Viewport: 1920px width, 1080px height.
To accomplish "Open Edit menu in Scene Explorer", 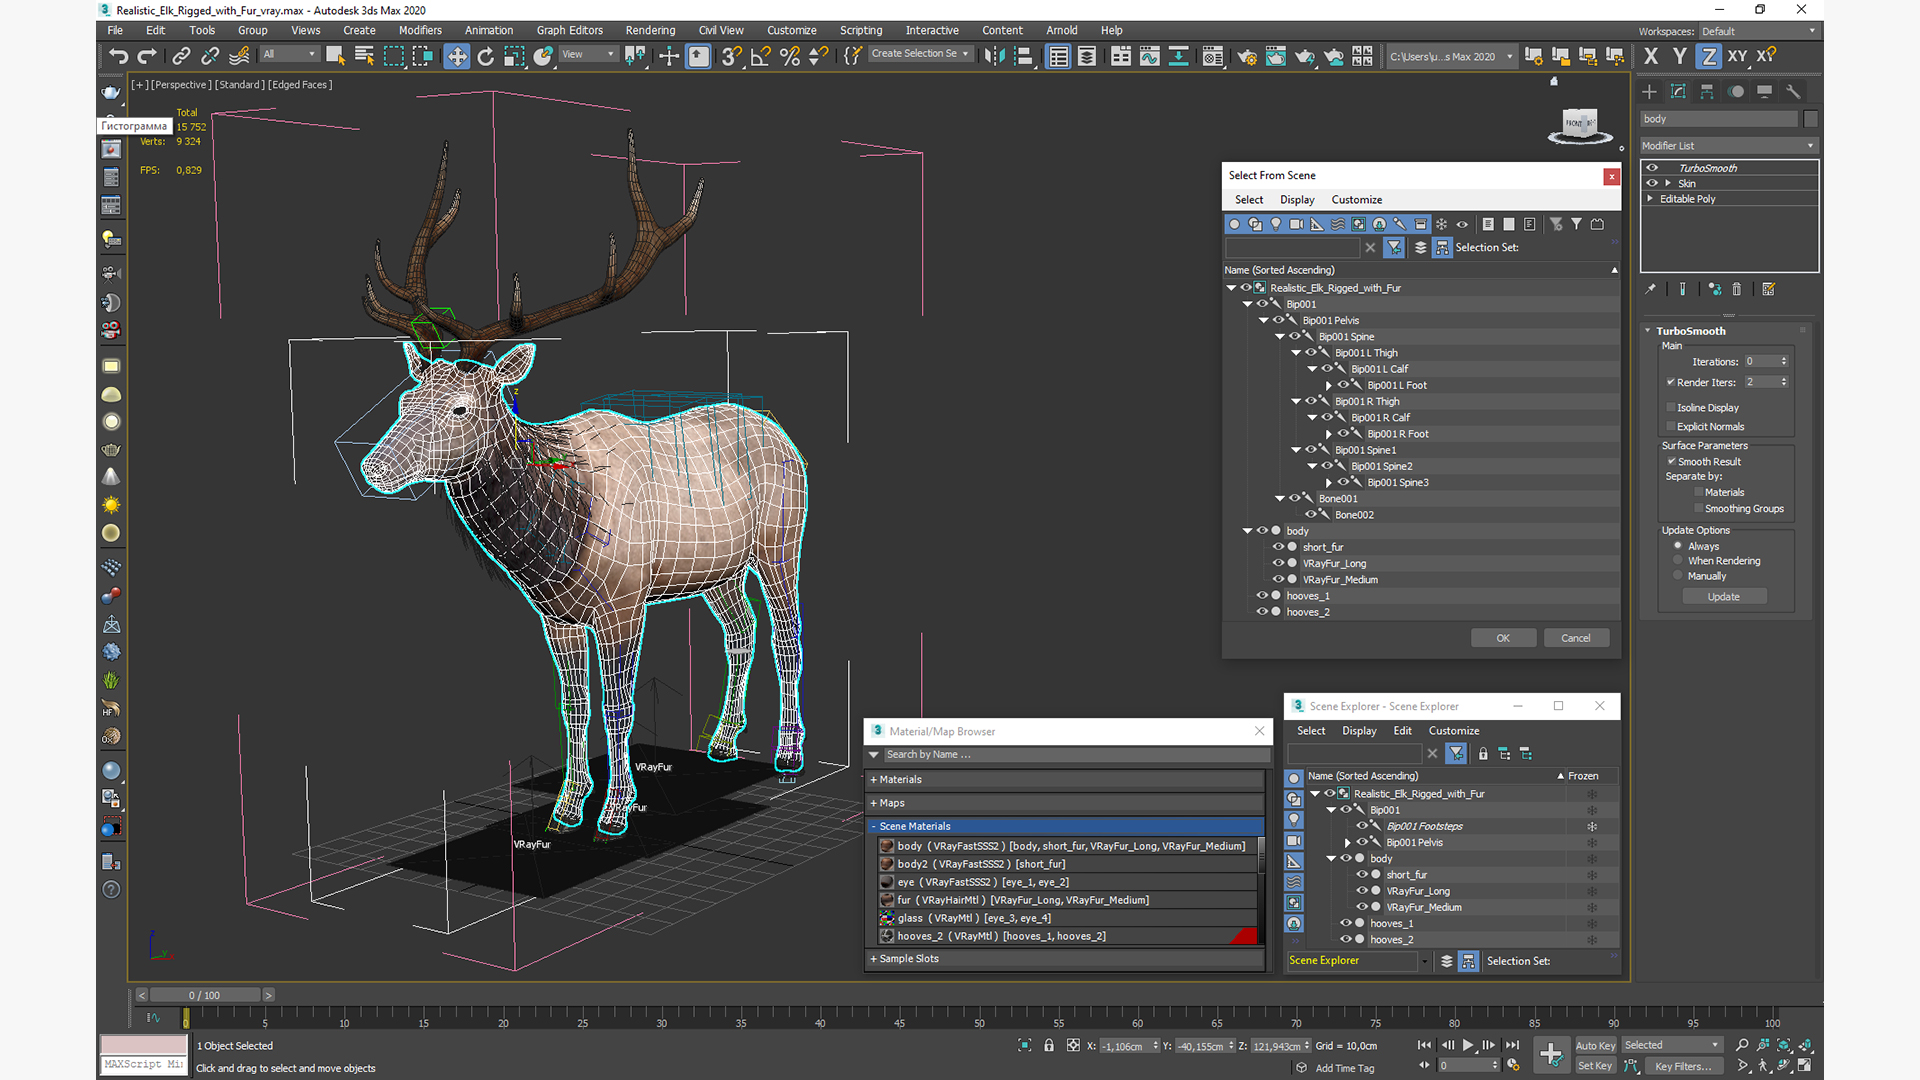I will 1403,731.
